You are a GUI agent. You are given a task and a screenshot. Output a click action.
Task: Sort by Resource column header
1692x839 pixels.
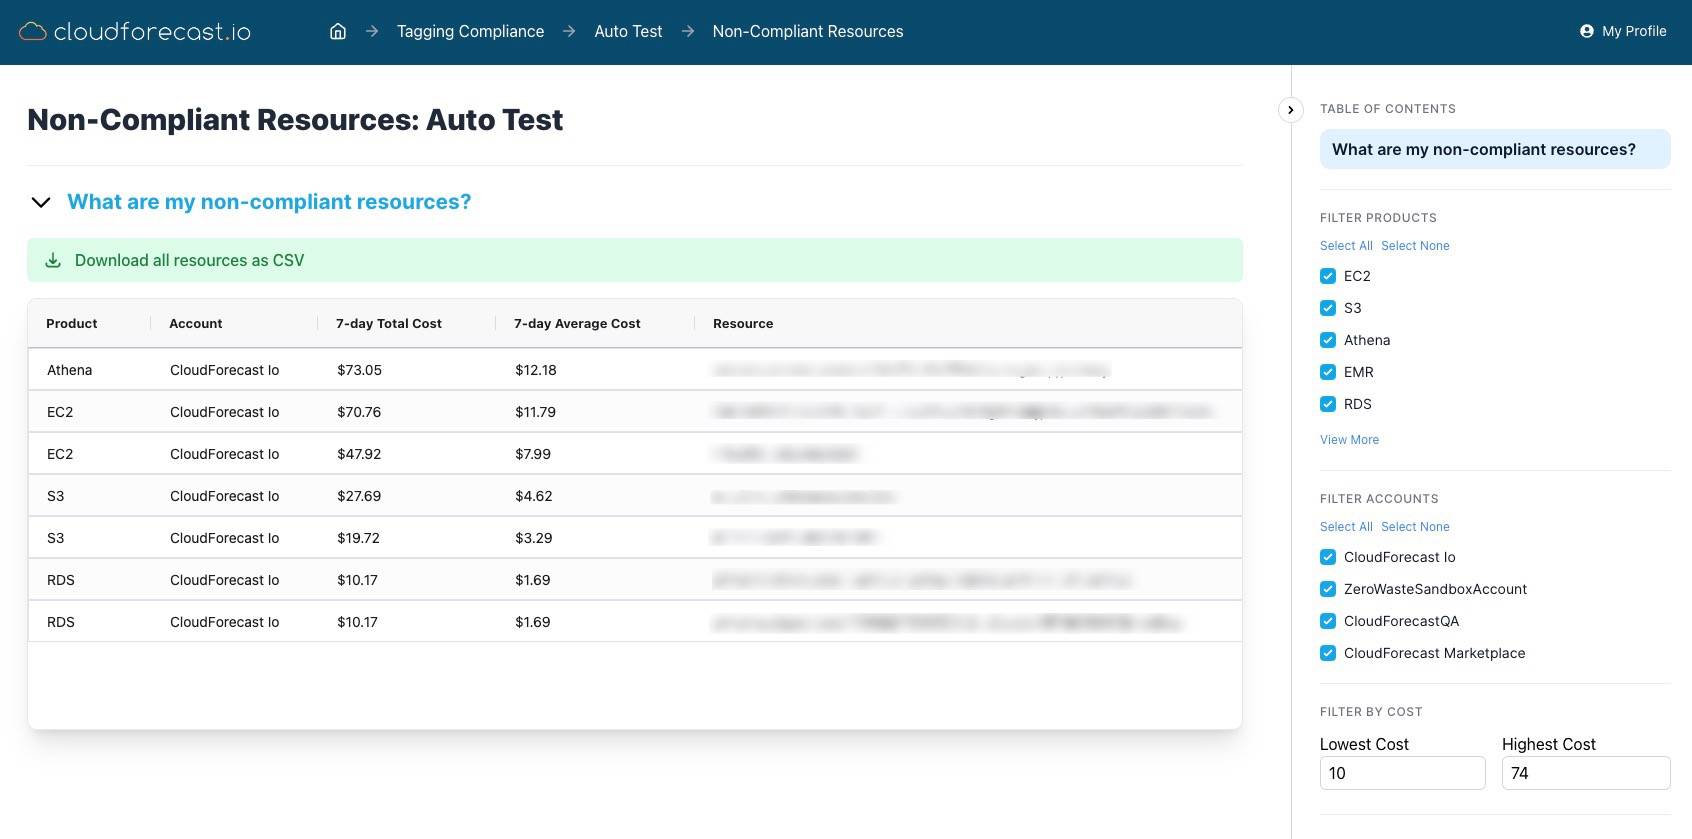[x=743, y=323]
